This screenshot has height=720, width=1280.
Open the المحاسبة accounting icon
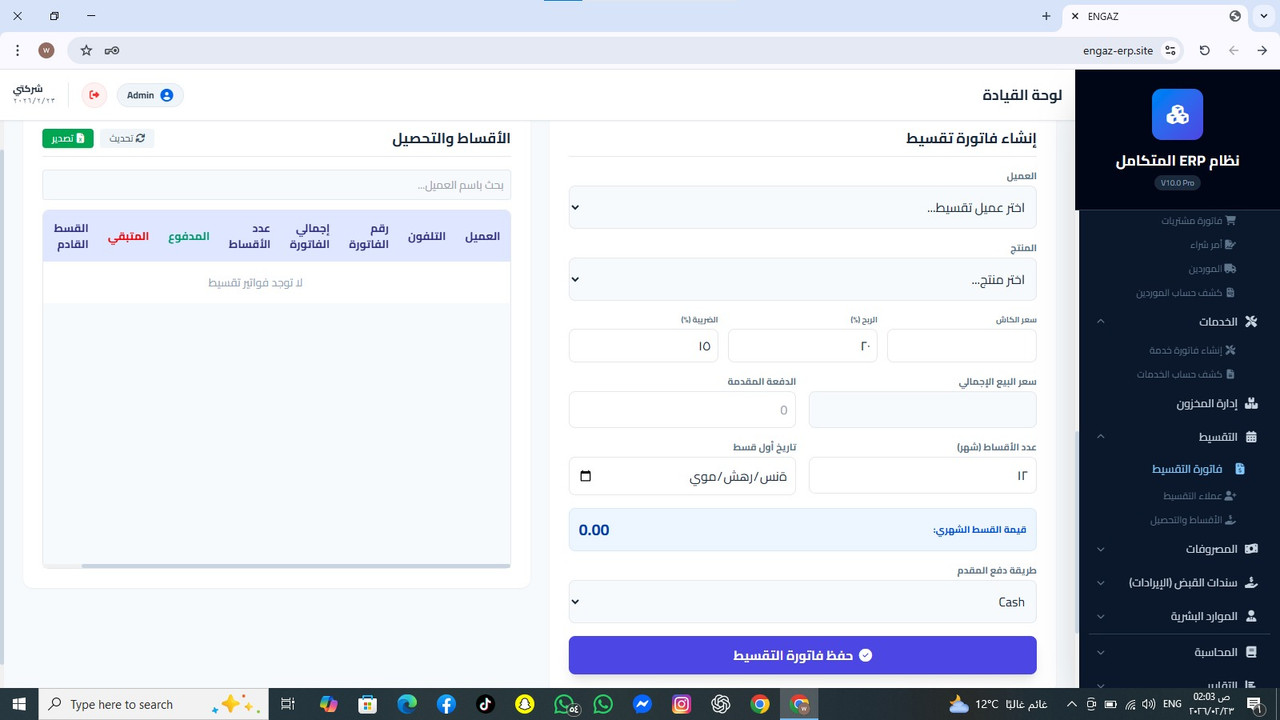(1251, 651)
